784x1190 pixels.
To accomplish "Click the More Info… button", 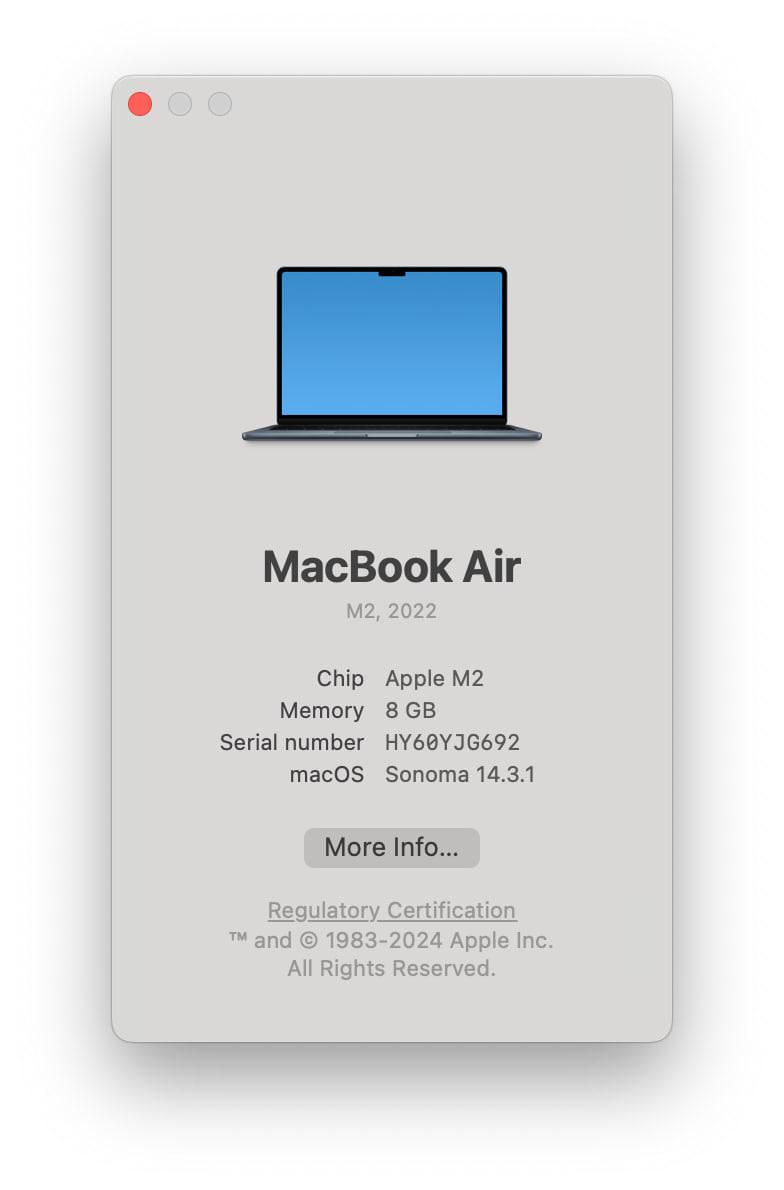I will (x=391, y=847).
